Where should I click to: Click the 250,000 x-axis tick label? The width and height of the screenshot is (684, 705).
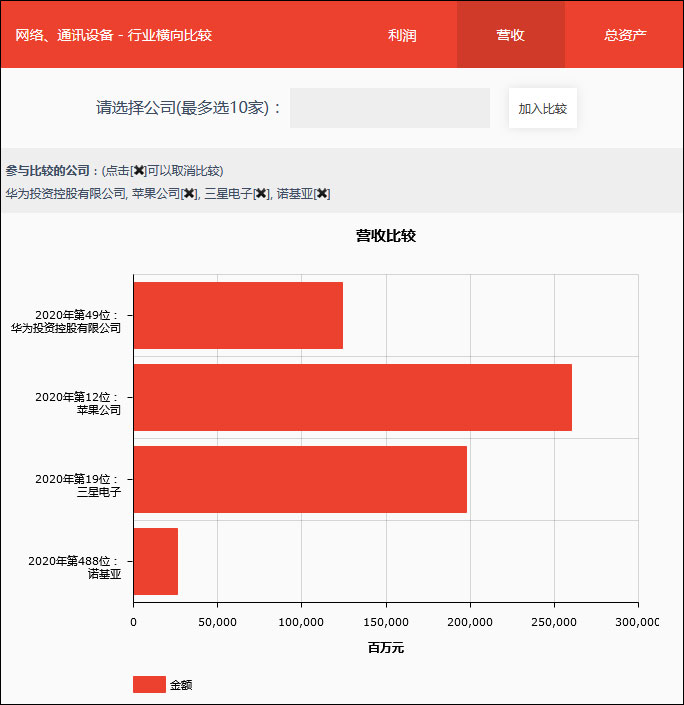click(x=554, y=622)
